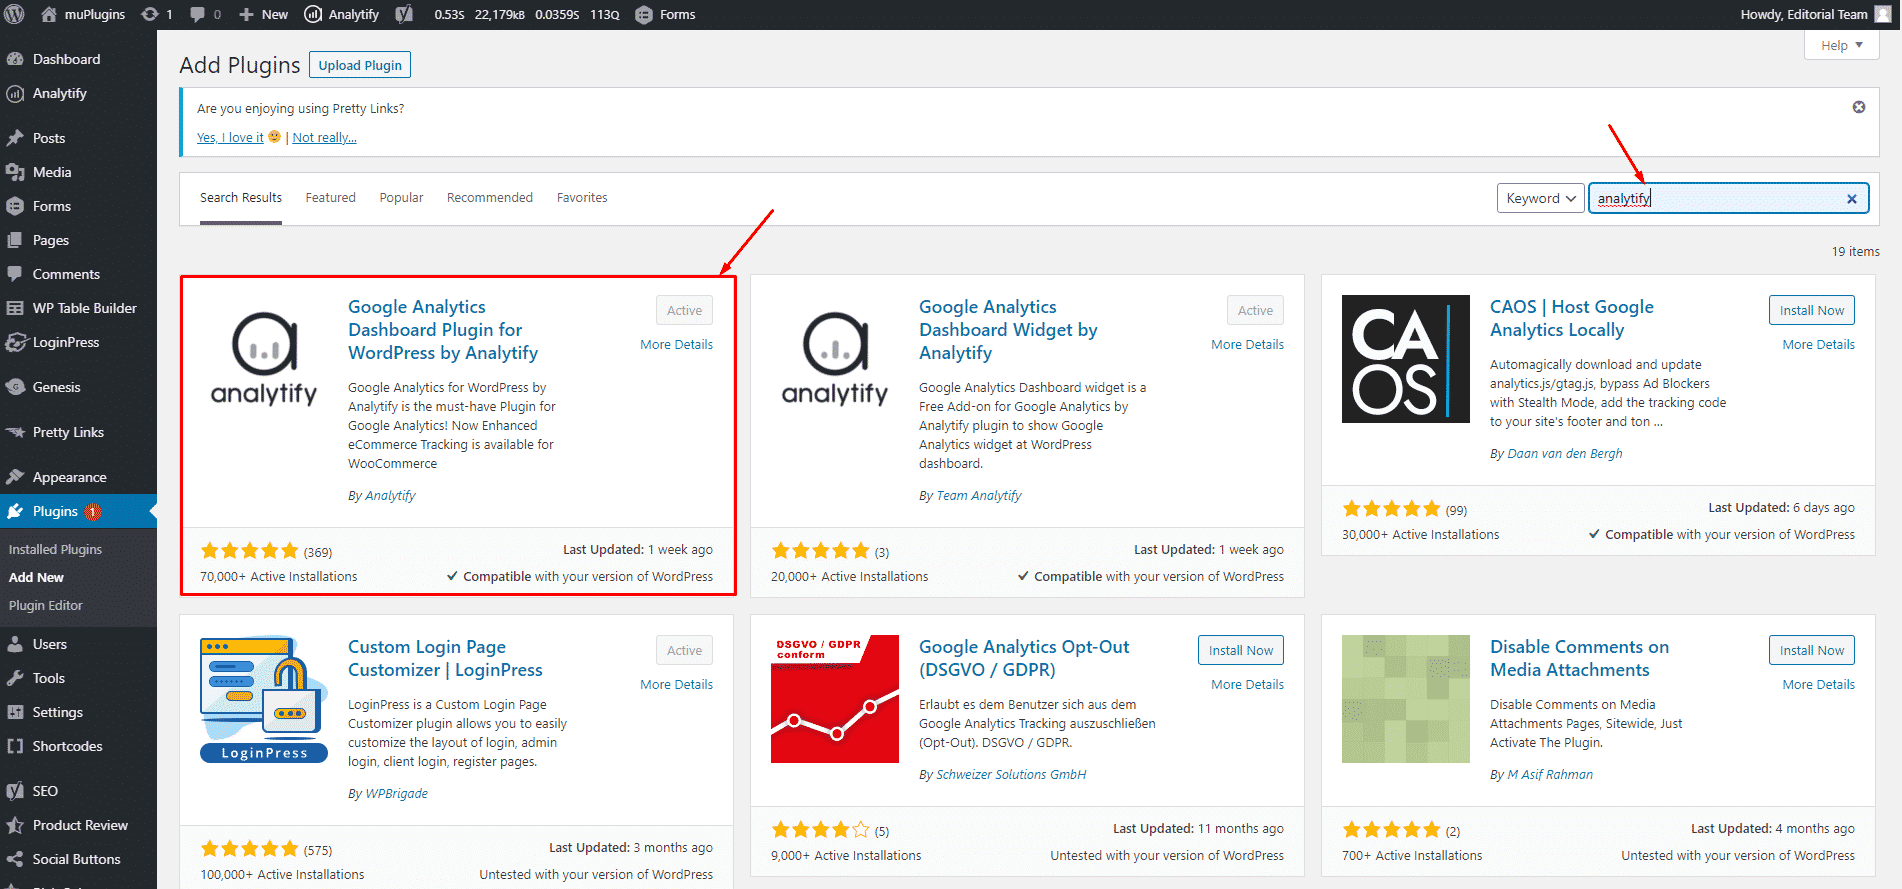This screenshot has width=1902, height=889.
Task: Open Installed Plugins submenu
Action: (x=55, y=549)
